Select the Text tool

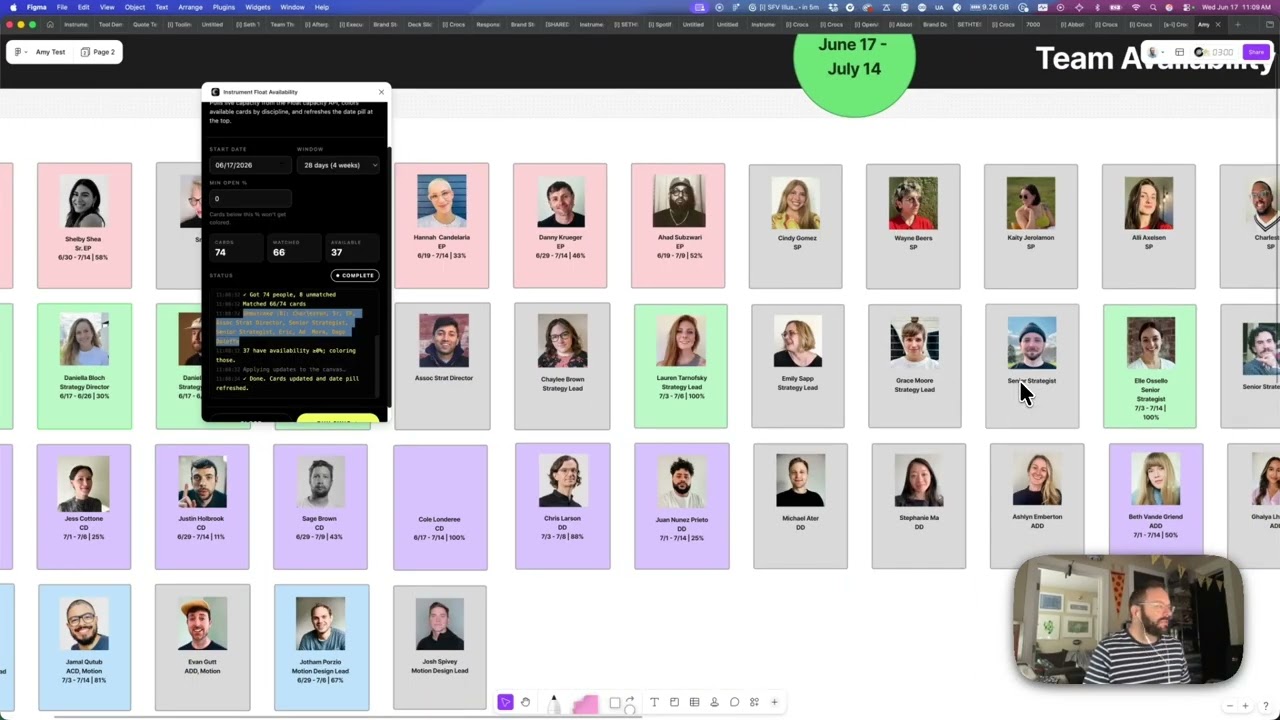654,702
